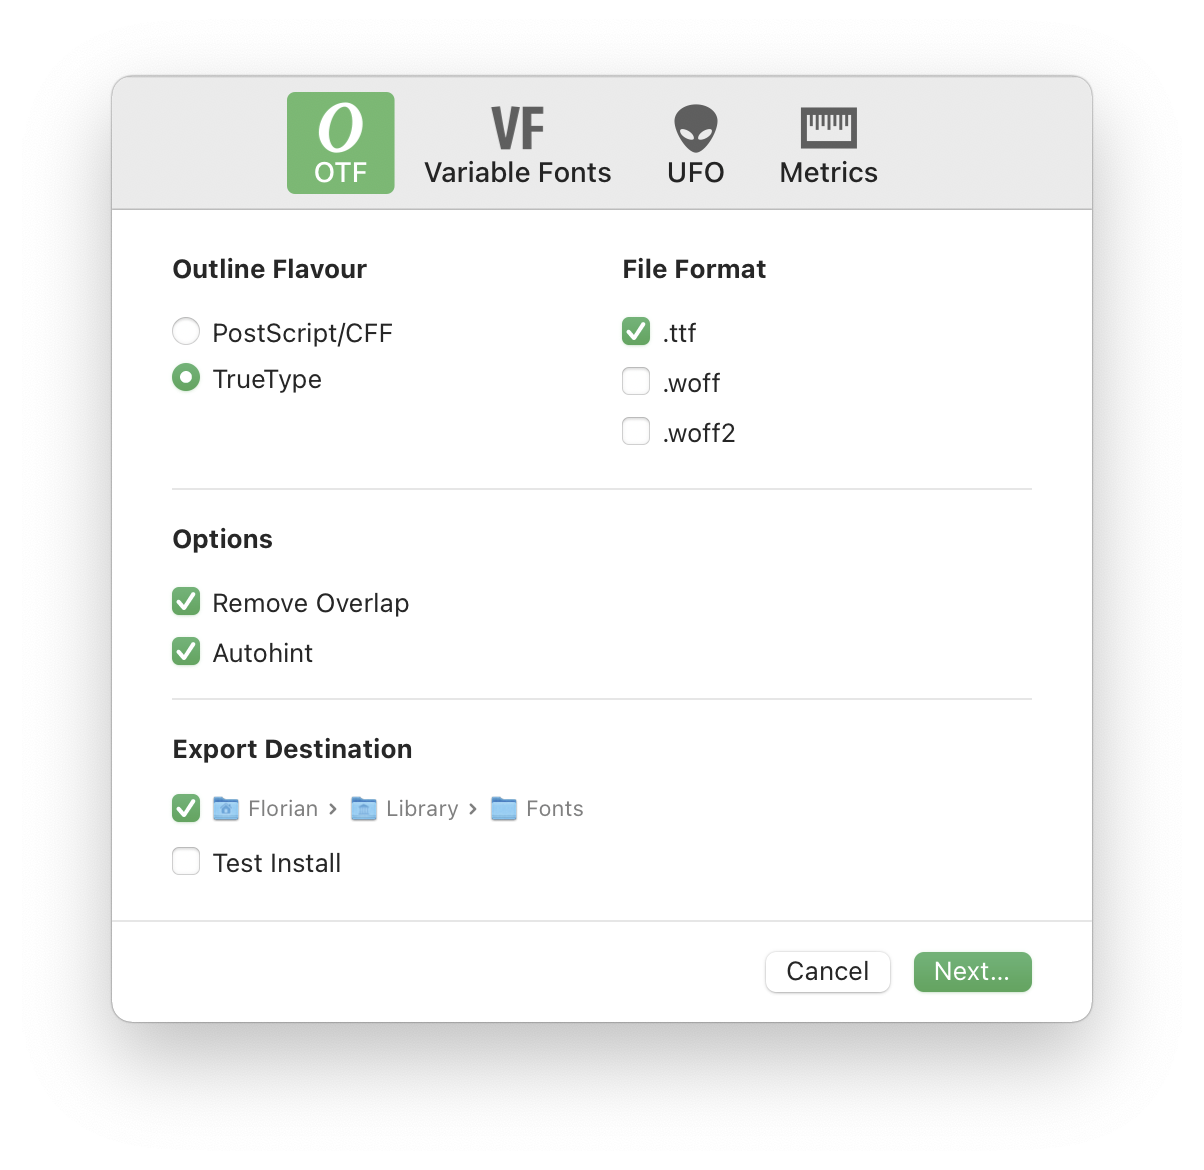Click the Library path label
This screenshot has height=1170, width=1204.
(x=422, y=808)
